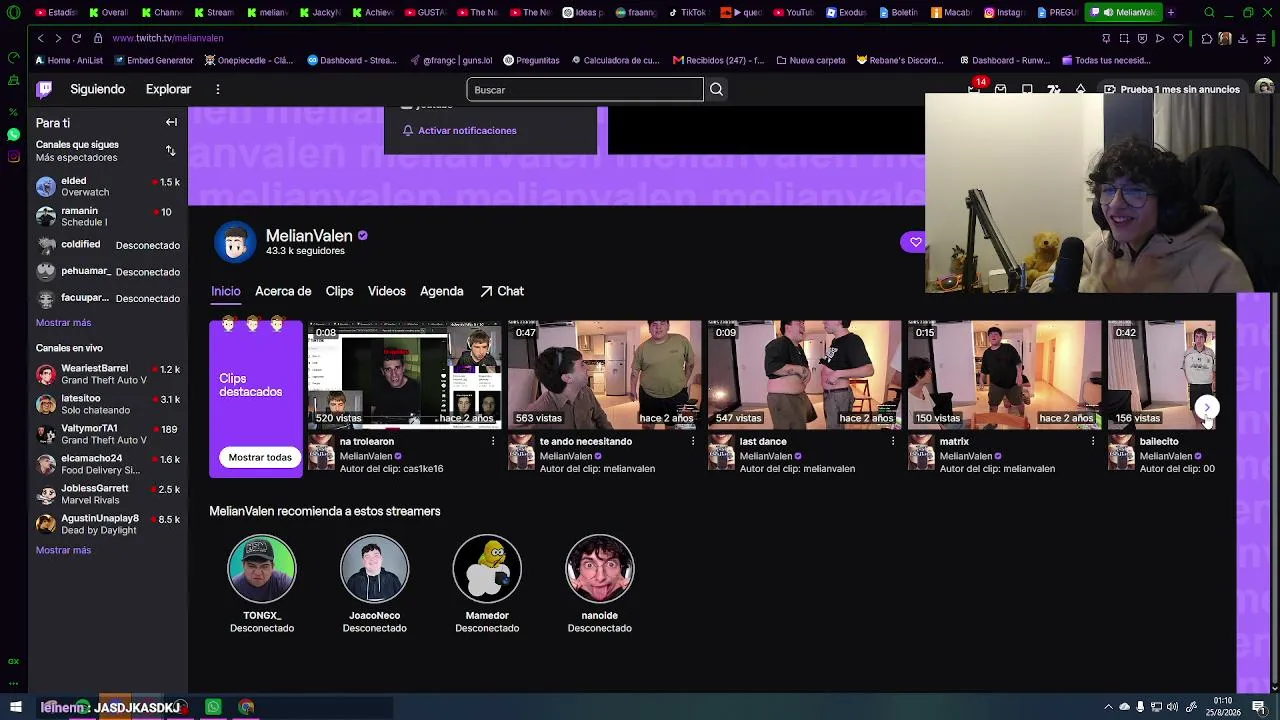Switch to the Acerca de tab
Image resolution: width=1280 pixels, height=720 pixels.
point(283,291)
